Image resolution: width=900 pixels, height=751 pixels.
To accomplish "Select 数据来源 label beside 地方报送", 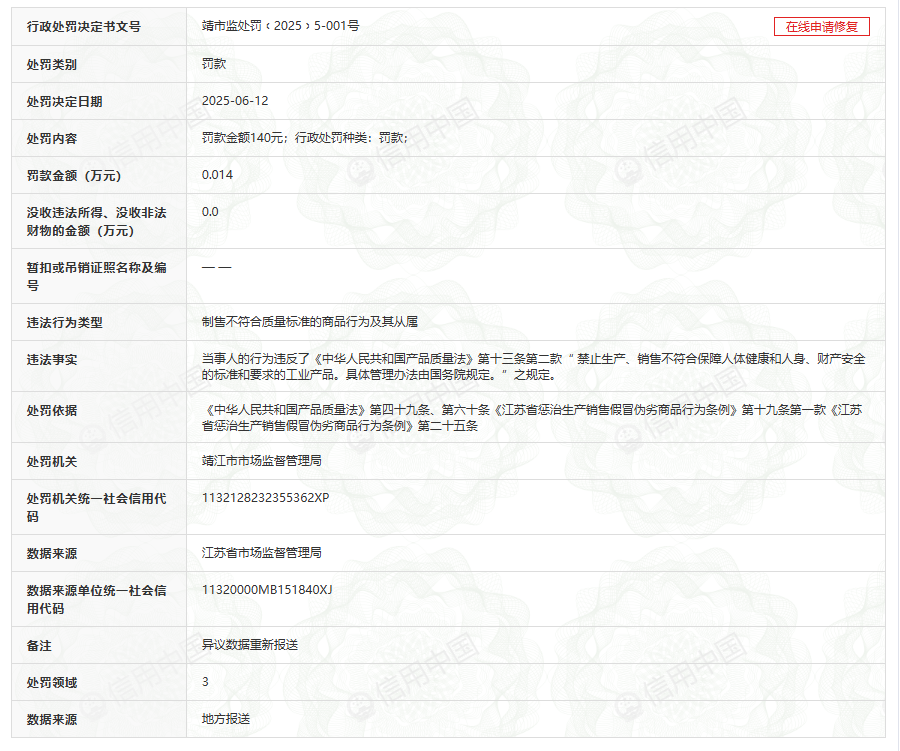I will click(52, 719).
